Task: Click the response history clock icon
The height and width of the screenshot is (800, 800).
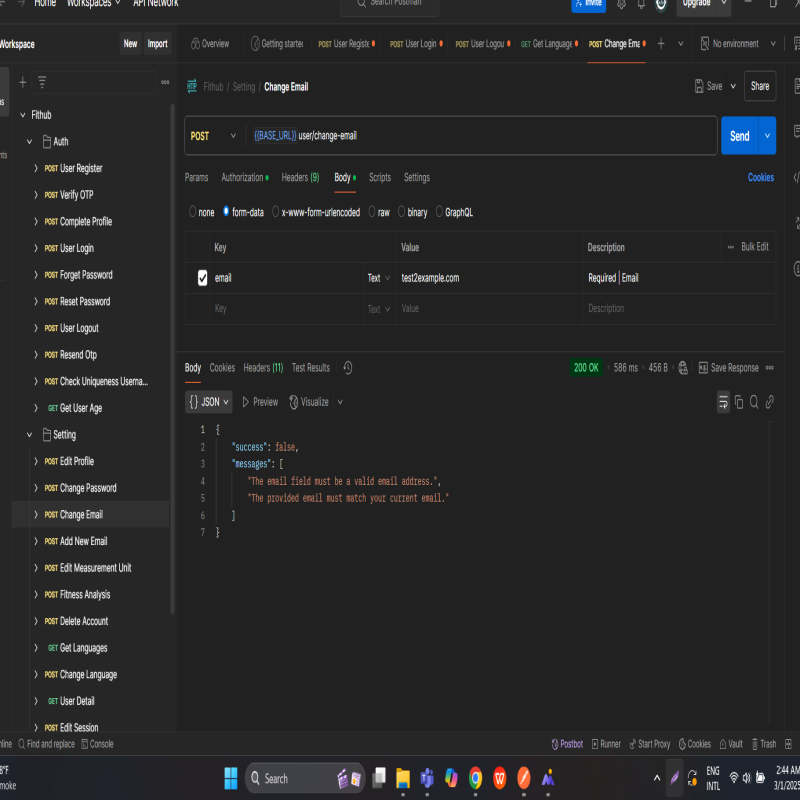Action: click(x=348, y=368)
